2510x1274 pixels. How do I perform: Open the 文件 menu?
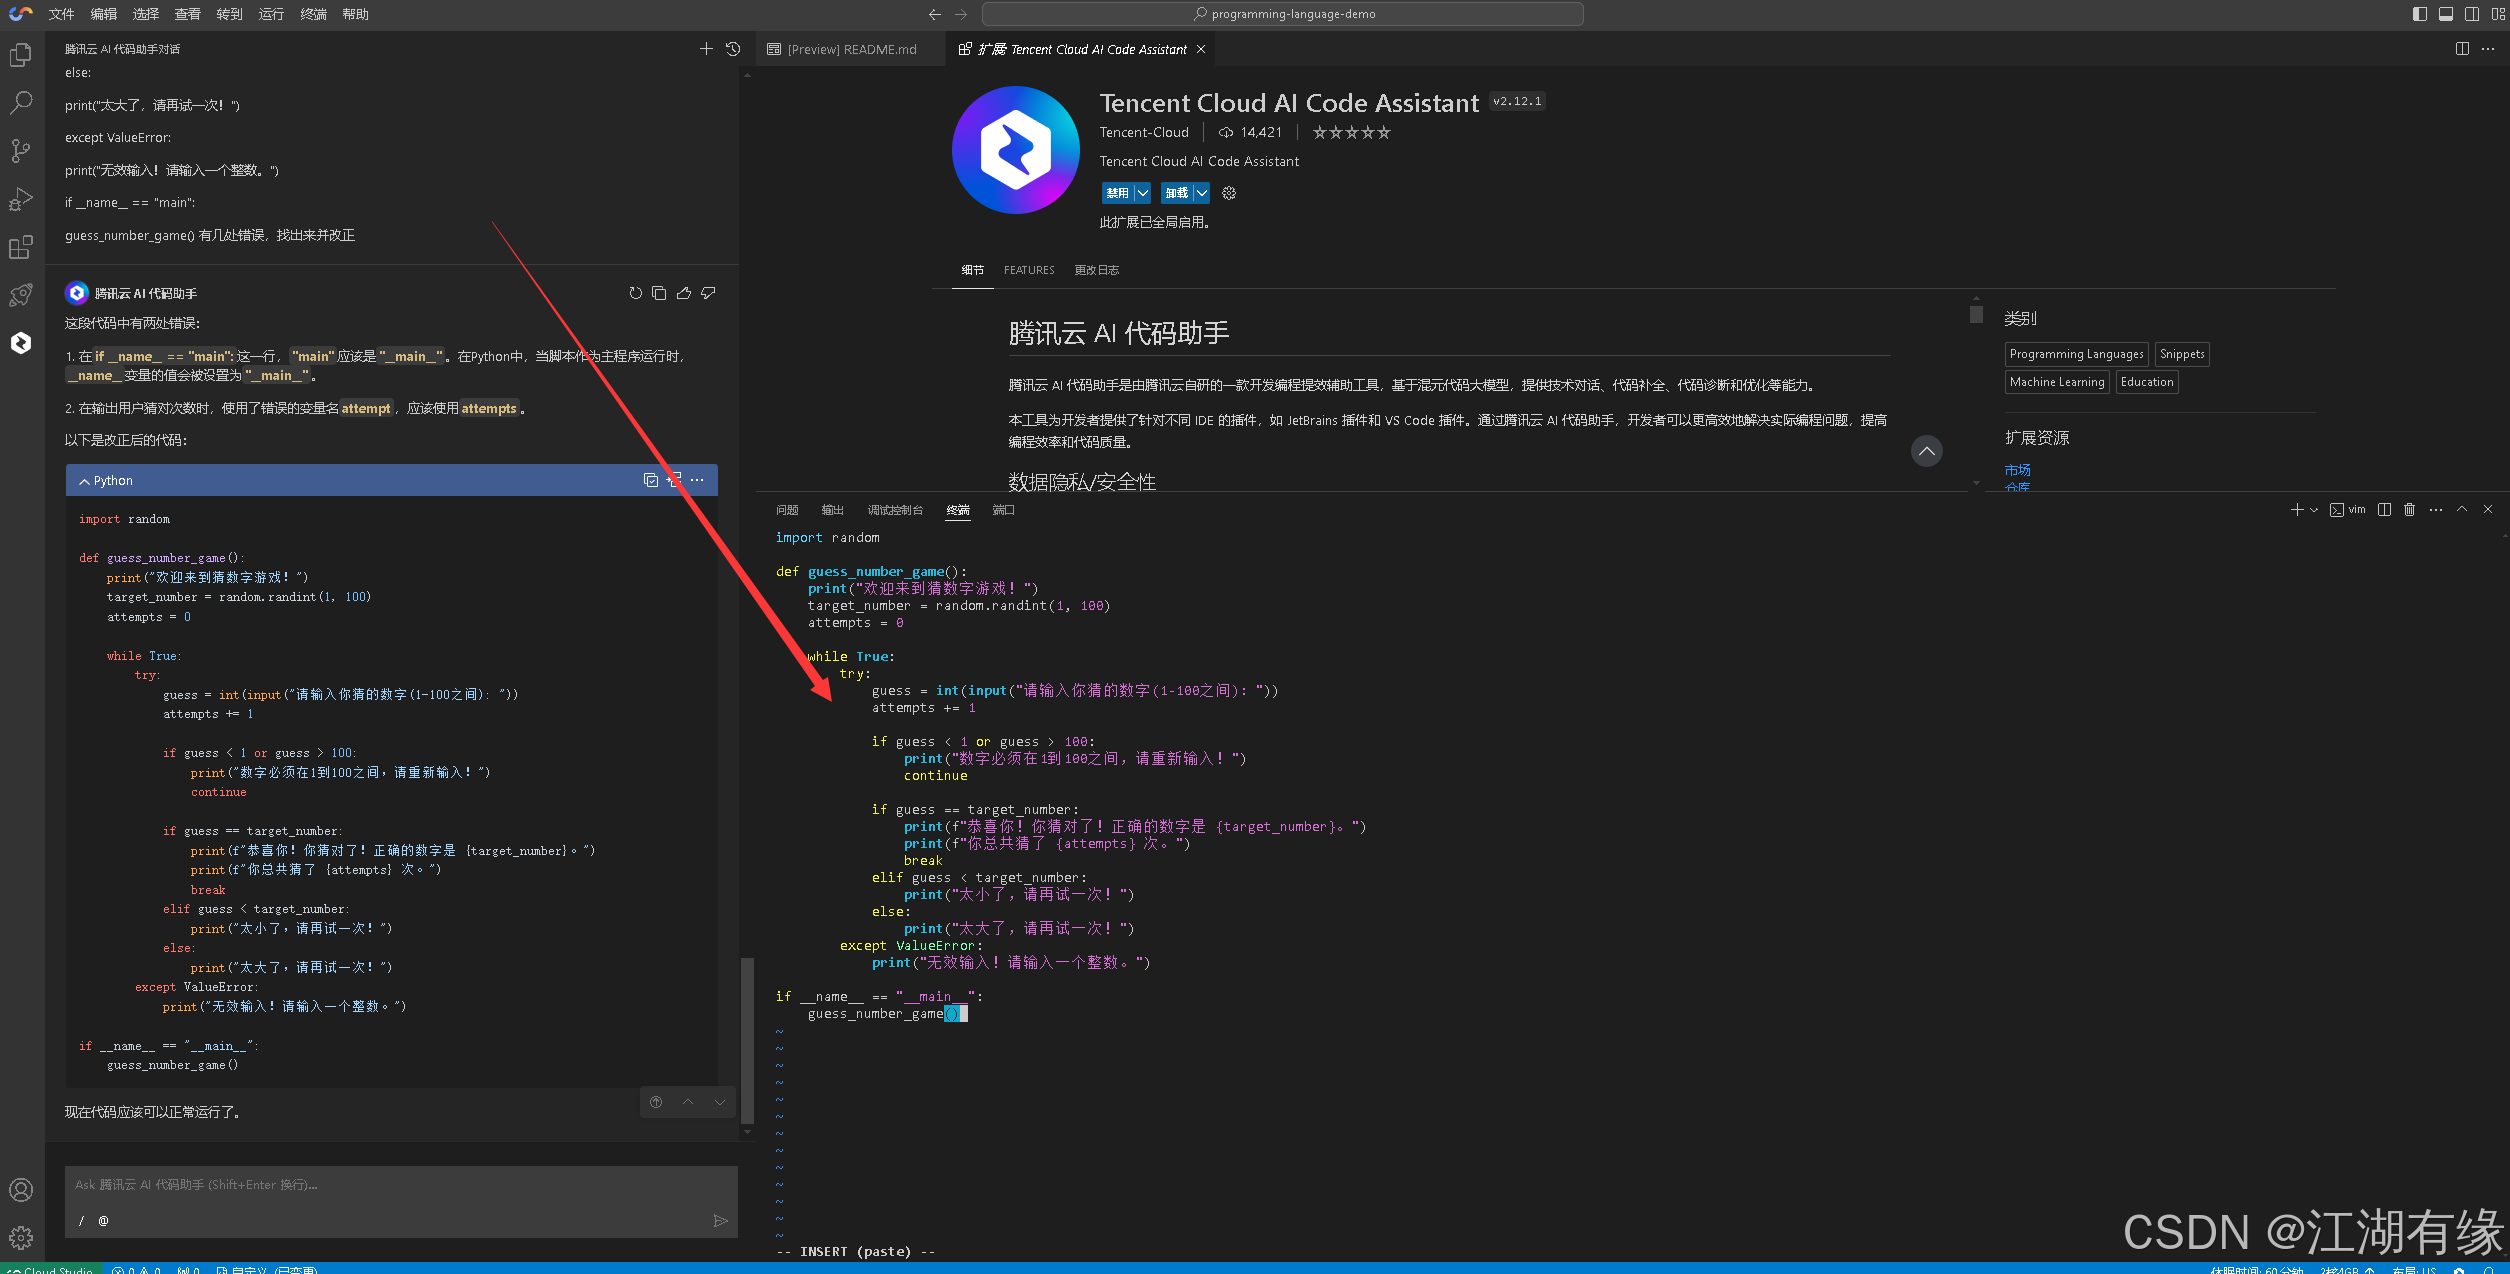pyautogui.click(x=62, y=14)
